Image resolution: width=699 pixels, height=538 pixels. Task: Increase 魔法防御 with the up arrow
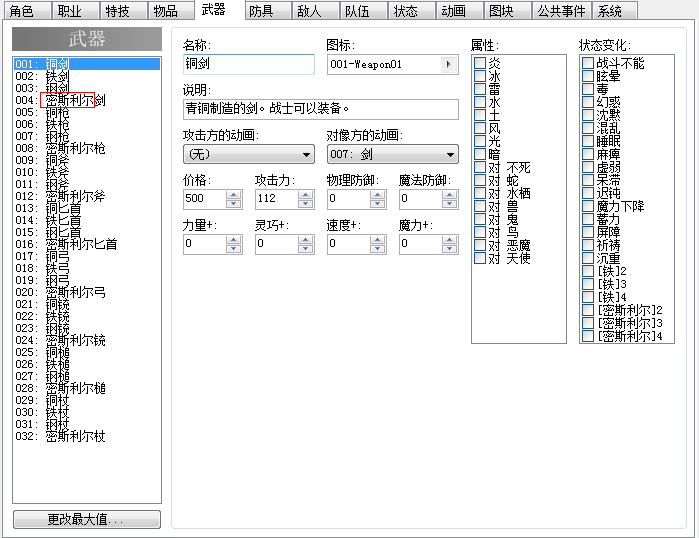click(449, 195)
